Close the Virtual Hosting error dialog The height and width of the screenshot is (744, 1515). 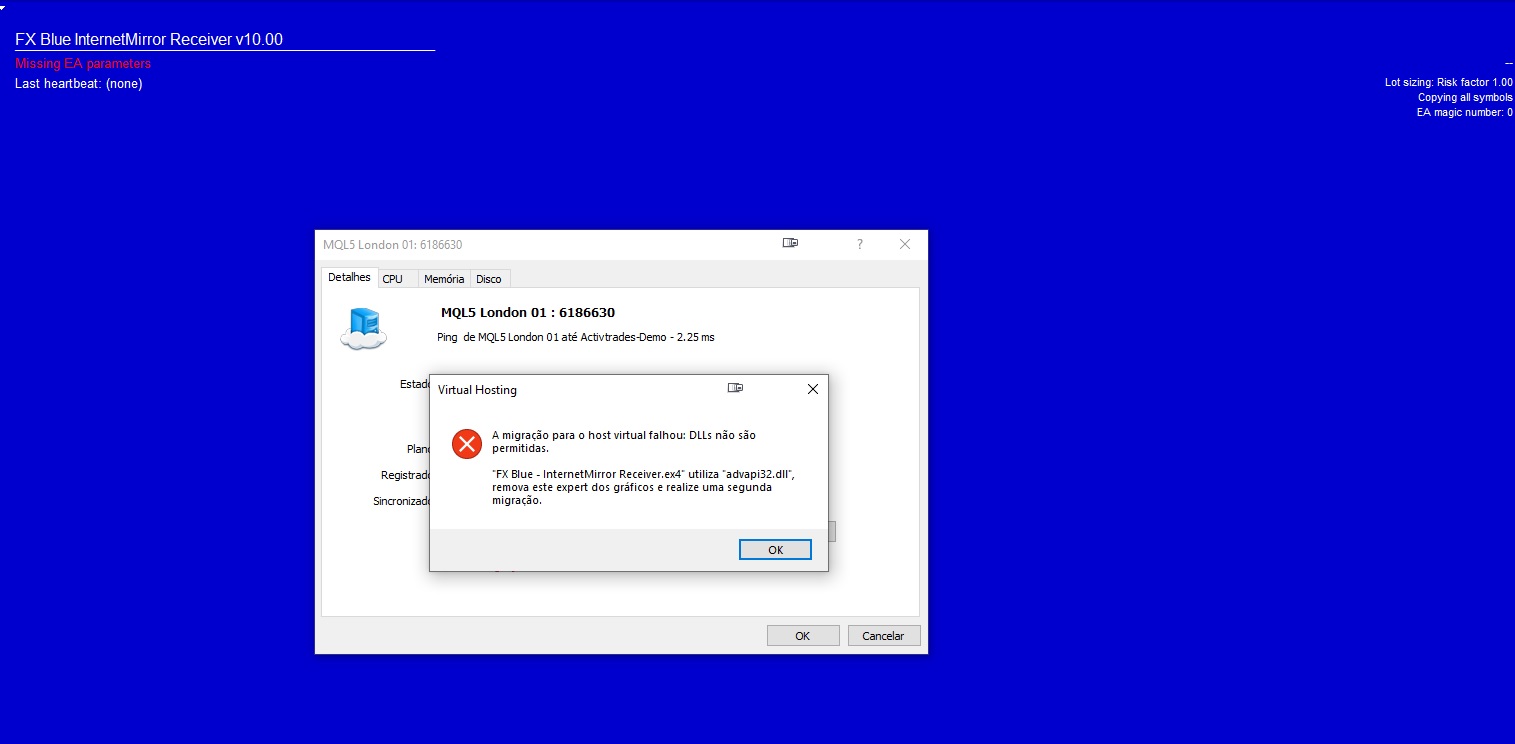812,389
